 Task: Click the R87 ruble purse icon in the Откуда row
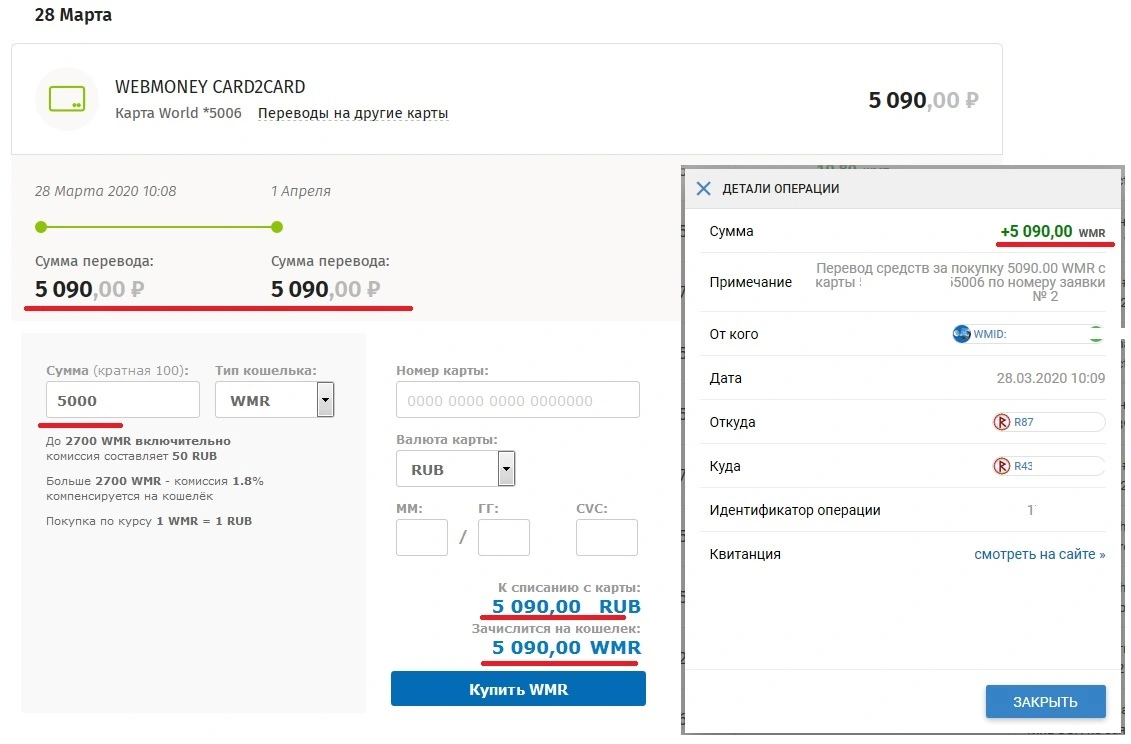(x=1002, y=422)
